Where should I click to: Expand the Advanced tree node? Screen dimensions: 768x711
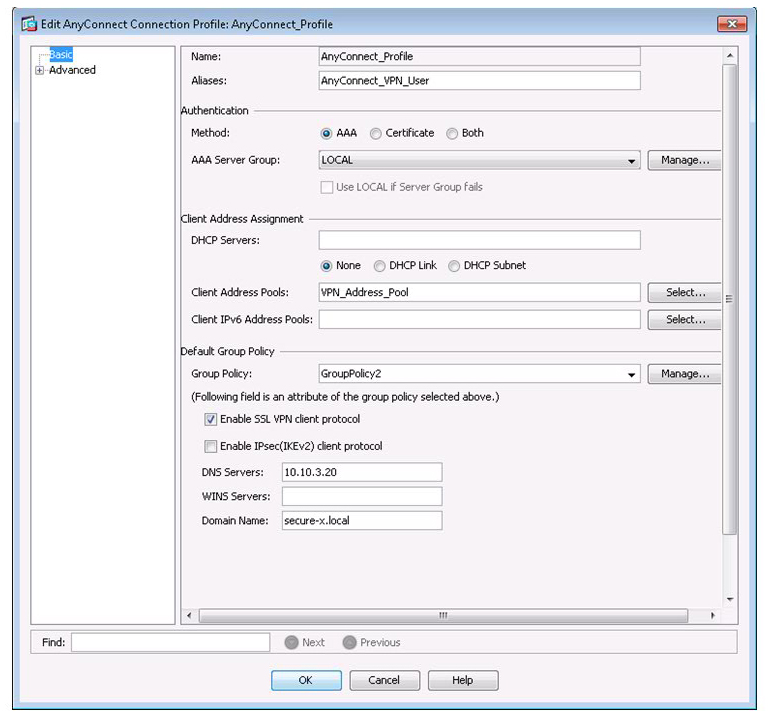click(x=40, y=71)
